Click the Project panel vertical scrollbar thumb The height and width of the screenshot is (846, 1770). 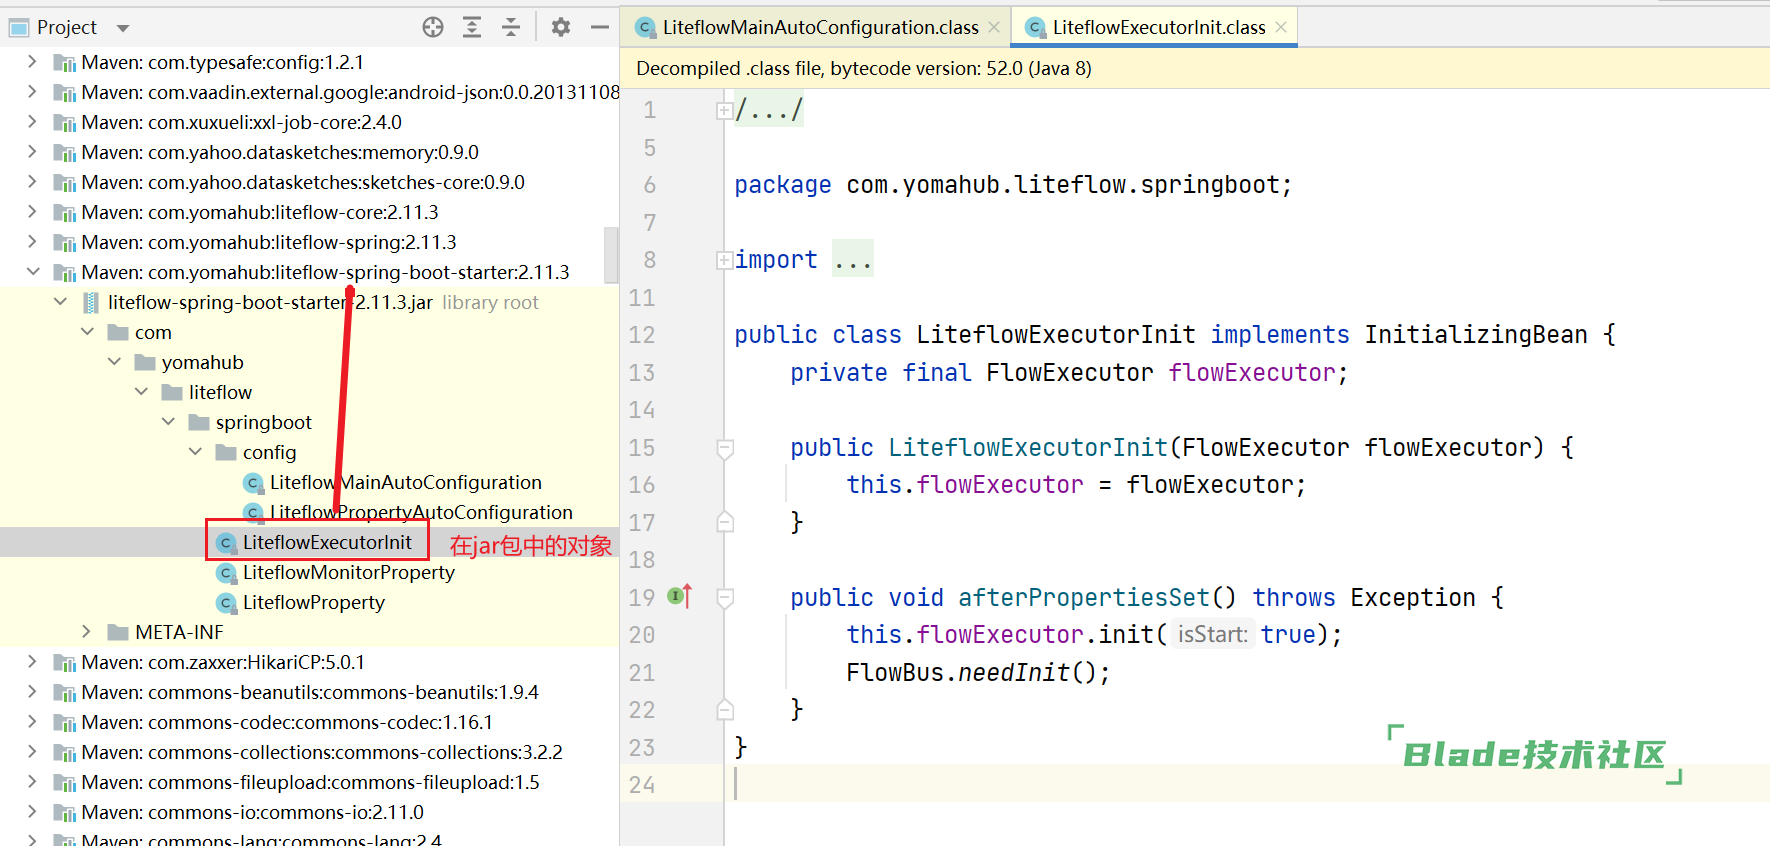pyautogui.click(x=611, y=255)
